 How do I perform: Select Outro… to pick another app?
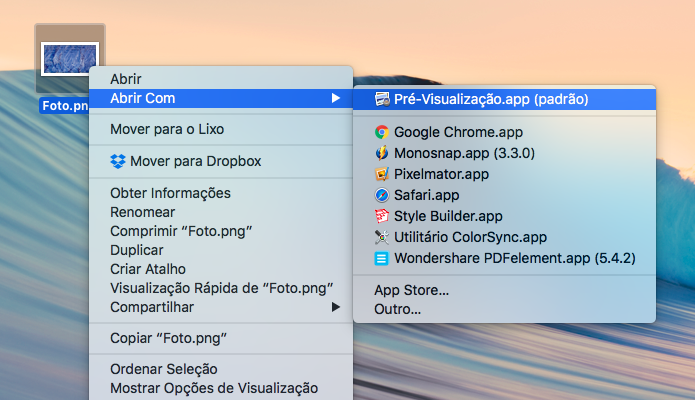point(504,309)
